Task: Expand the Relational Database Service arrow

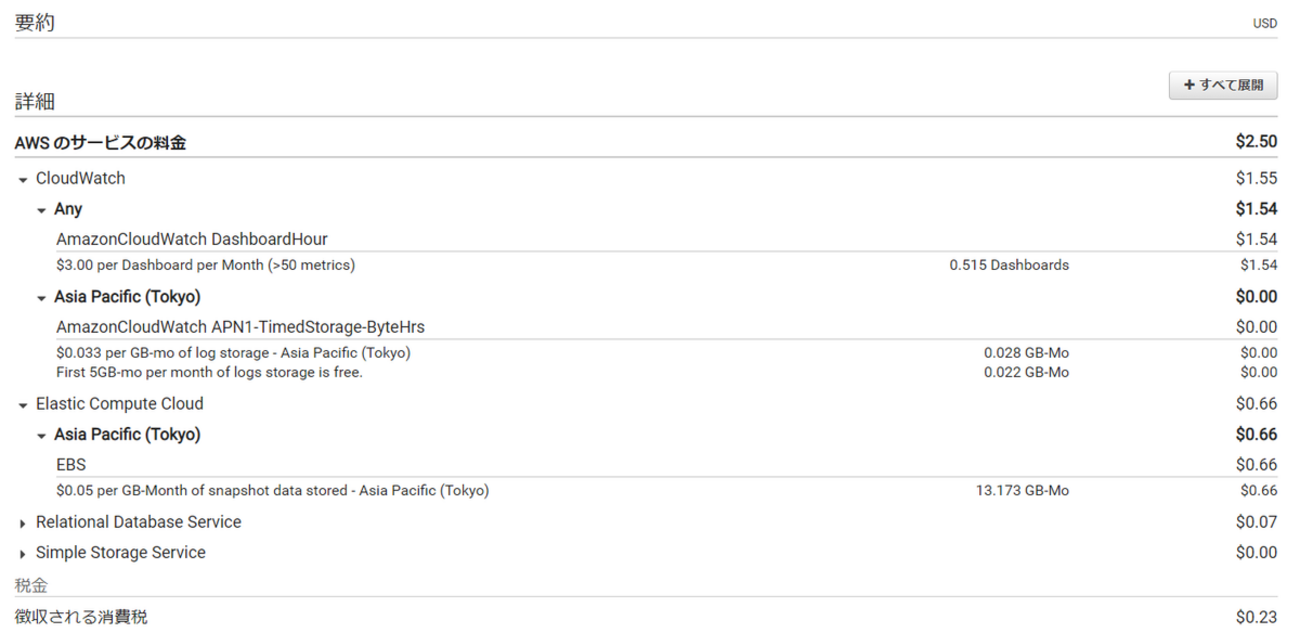Action: coord(23,523)
